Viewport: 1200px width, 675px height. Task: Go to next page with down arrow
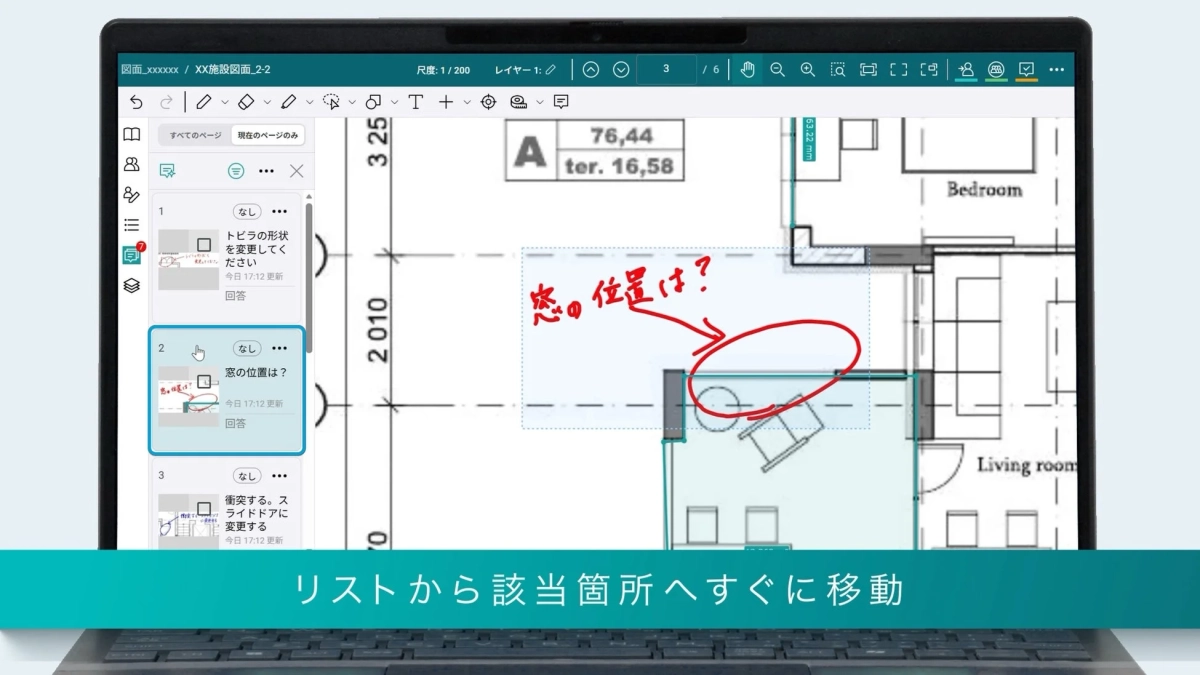coord(621,69)
